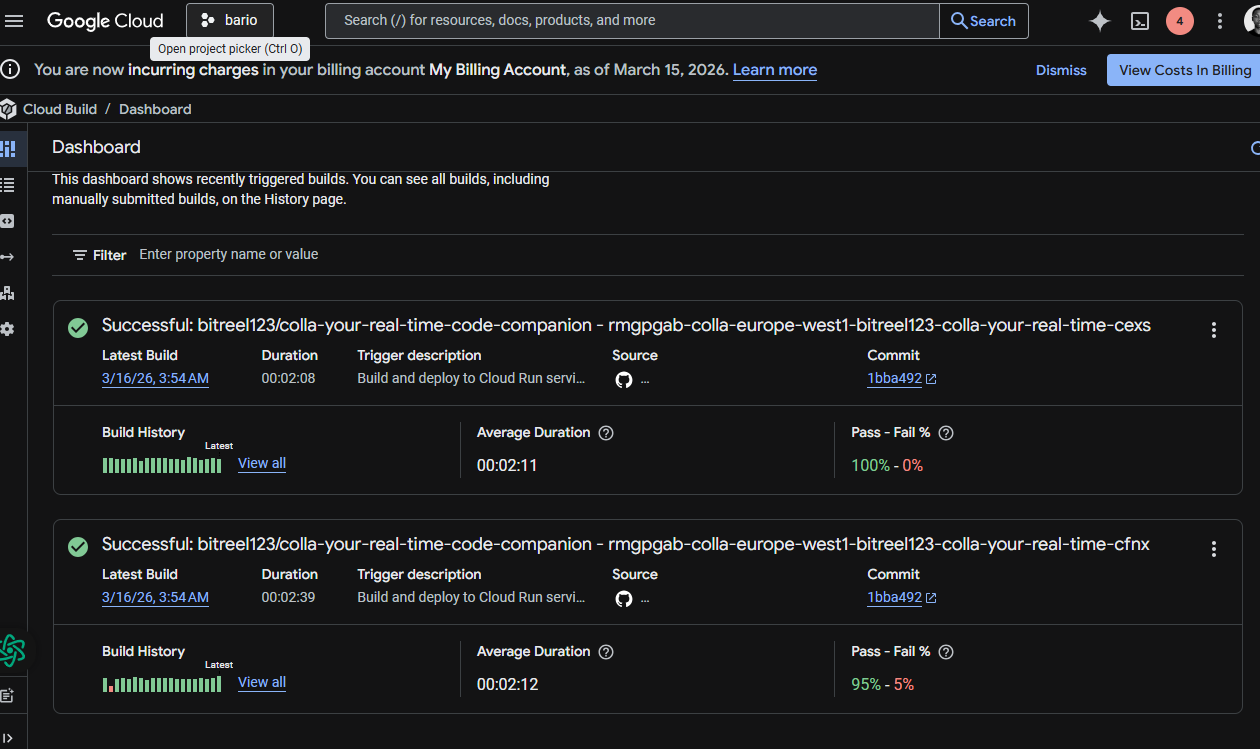Open Cloud Build breadcrumb link

pyautogui.click(x=60, y=109)
